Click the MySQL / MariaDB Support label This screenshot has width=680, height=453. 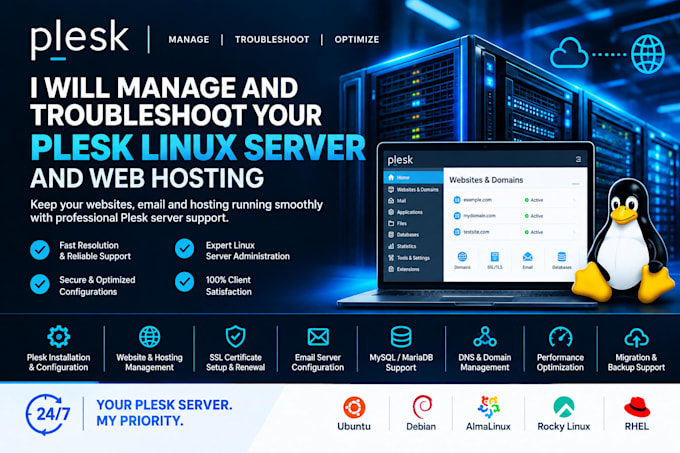[401, 362]
